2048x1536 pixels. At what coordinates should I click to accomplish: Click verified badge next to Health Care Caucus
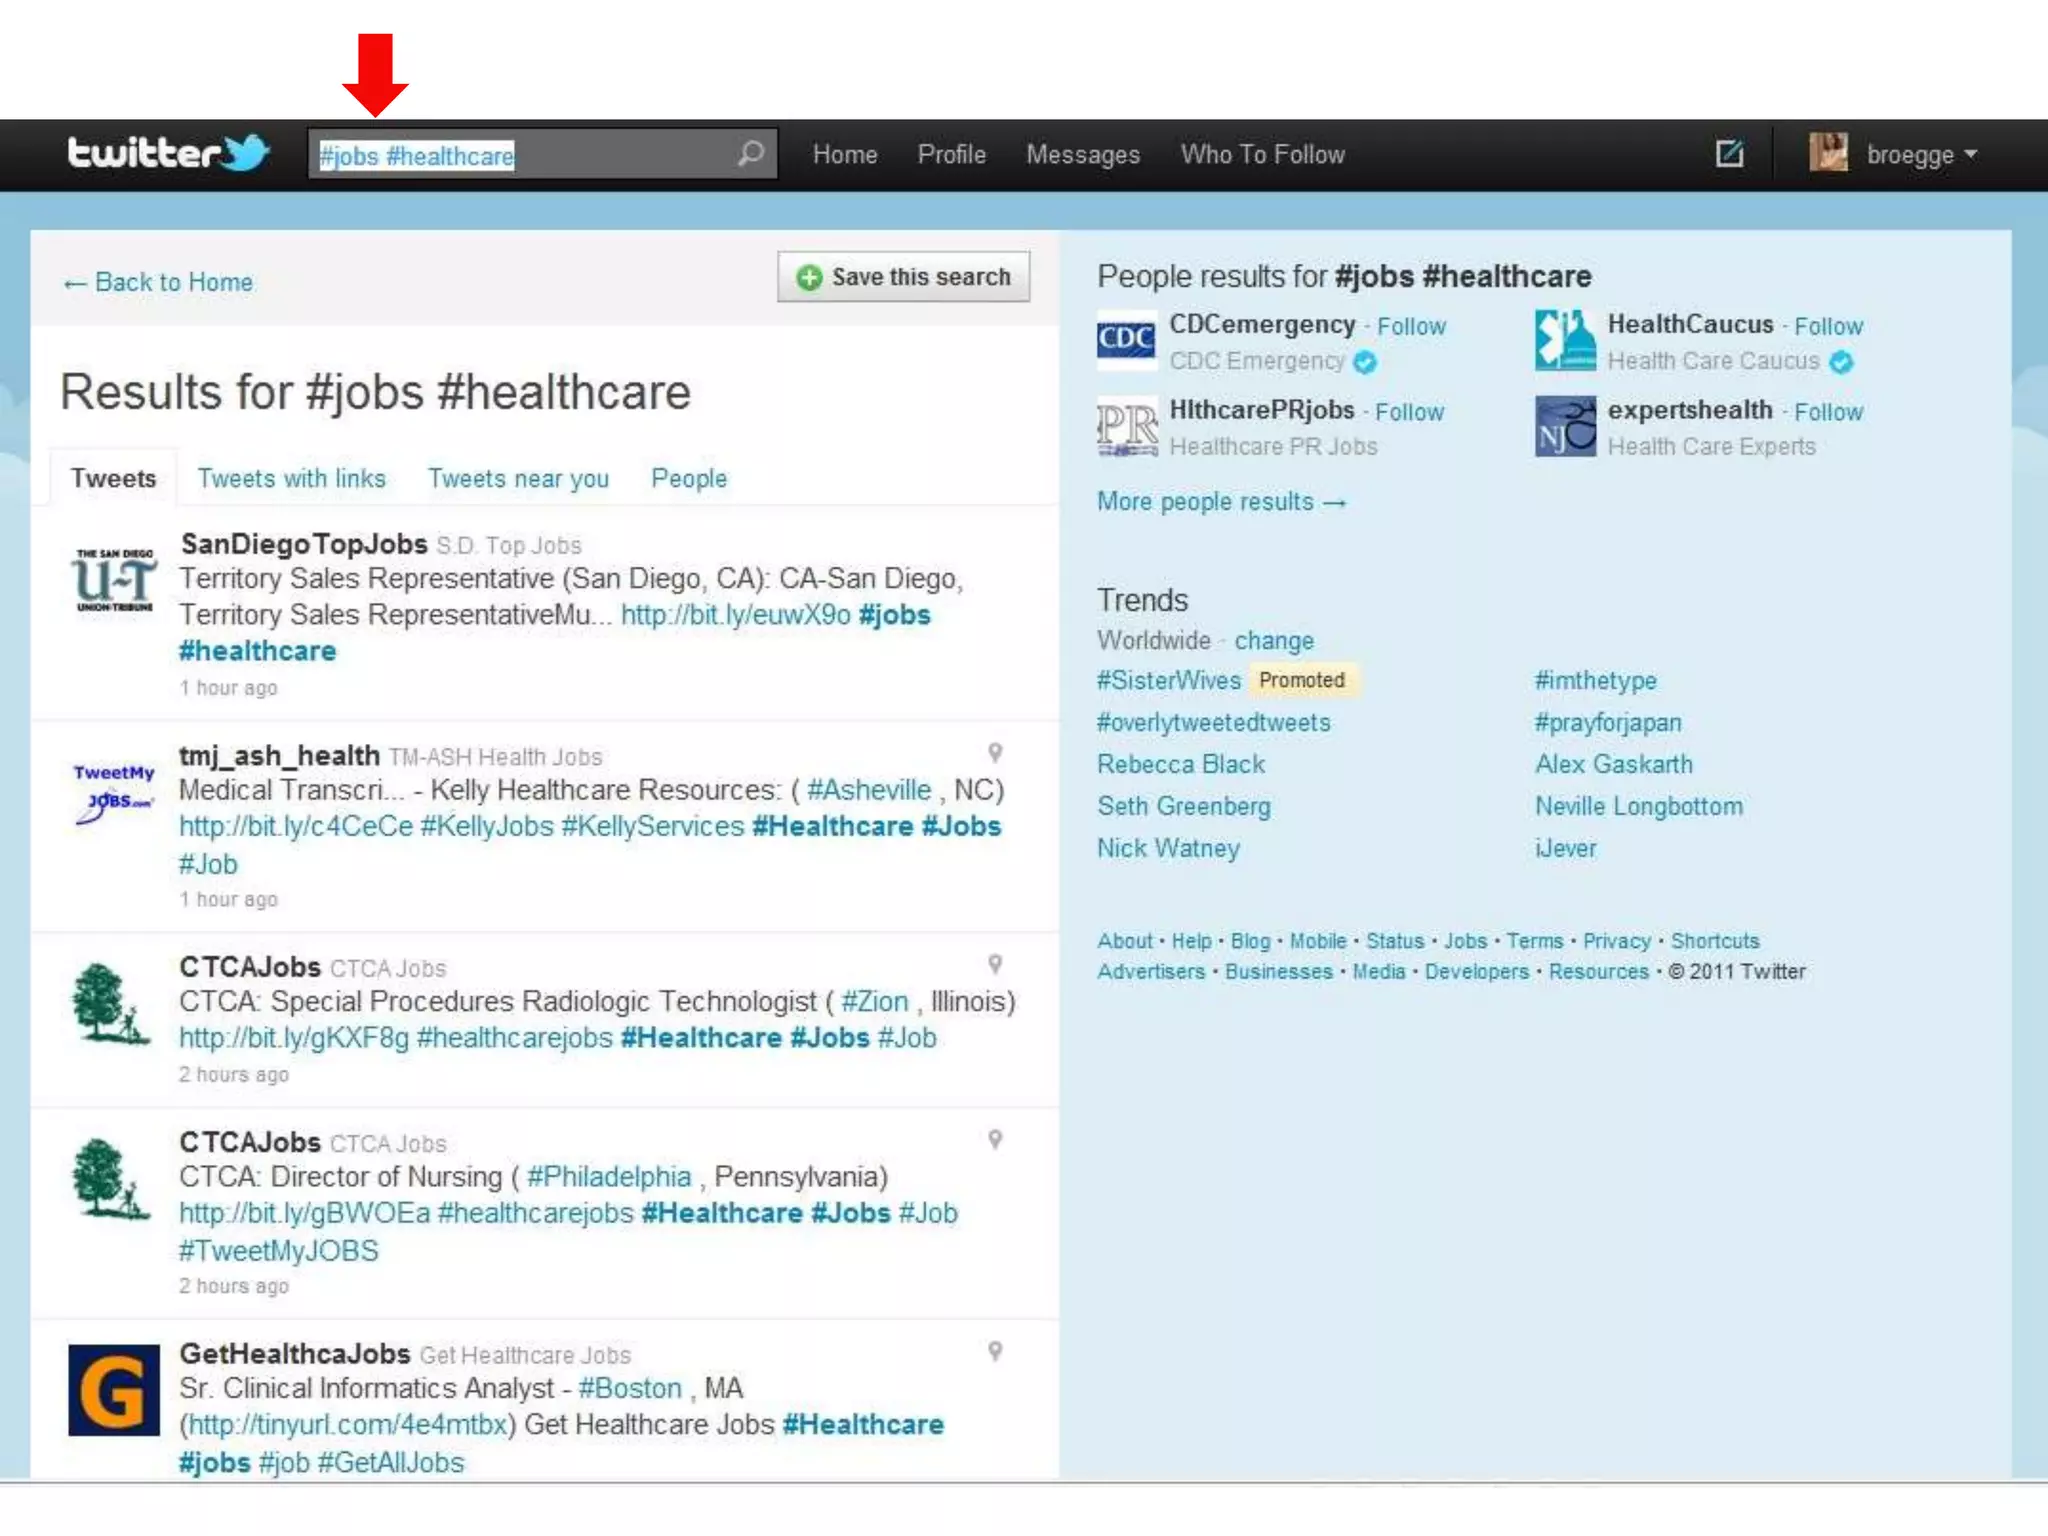(1841, 362)
